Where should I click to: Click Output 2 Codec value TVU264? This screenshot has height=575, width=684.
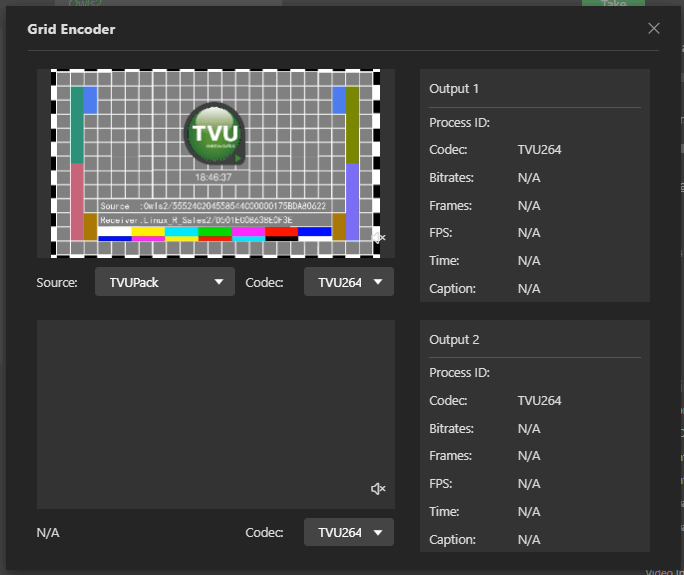[x=539, y=400]
